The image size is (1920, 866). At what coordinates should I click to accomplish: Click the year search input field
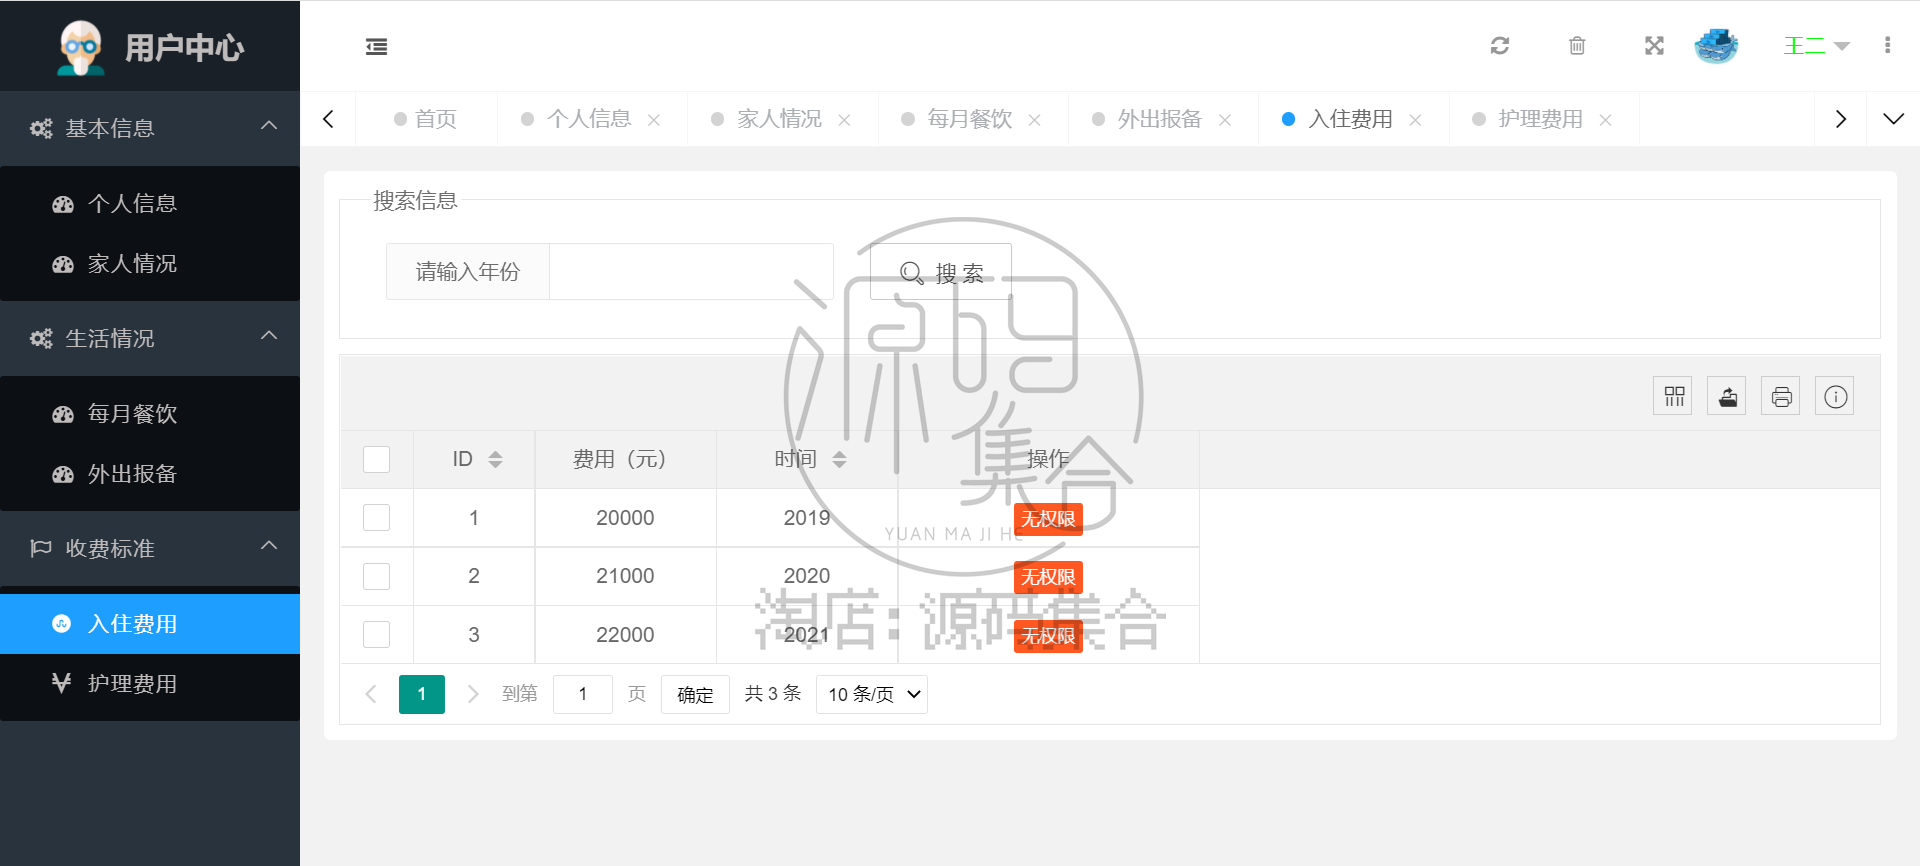(691, 271)
